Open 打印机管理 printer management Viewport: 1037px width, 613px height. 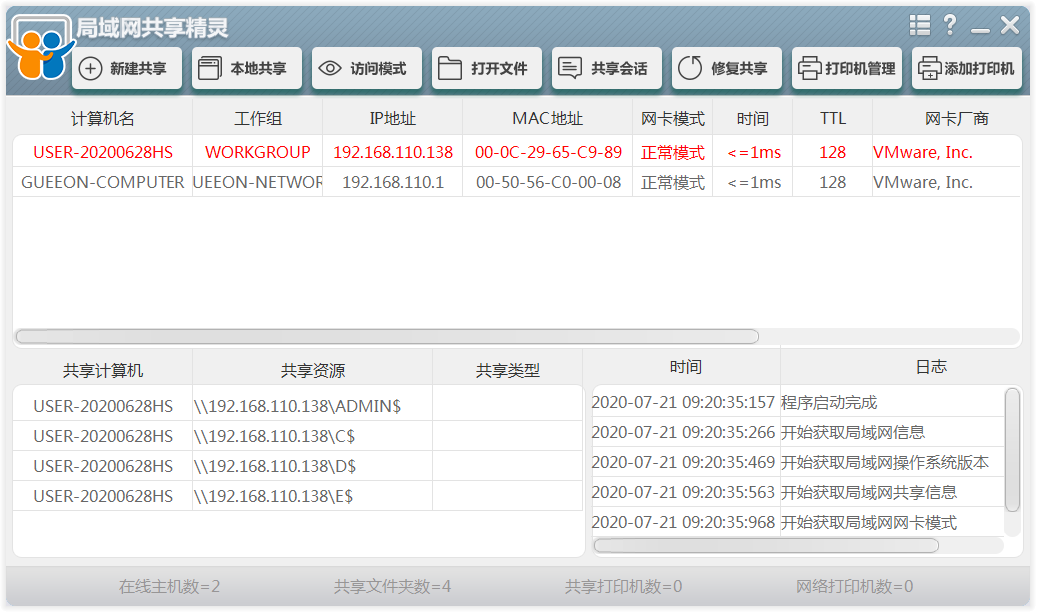[x=846, y=69]
